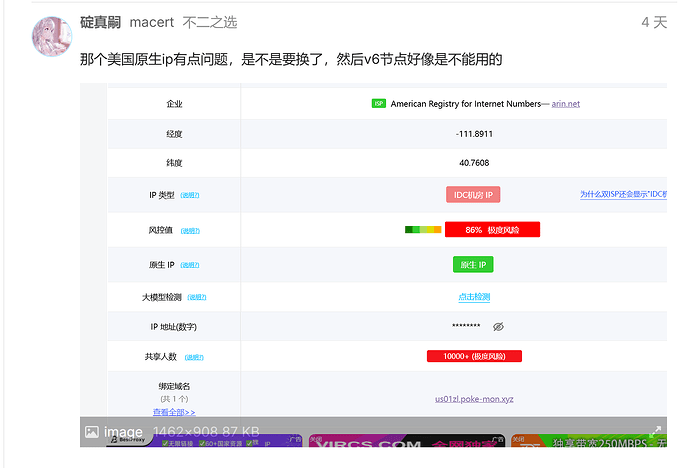The width and height of the screenshot is (690, 468).
Task: Open 说明 link next to 原生 IP
Action: [x=190, y=265]
